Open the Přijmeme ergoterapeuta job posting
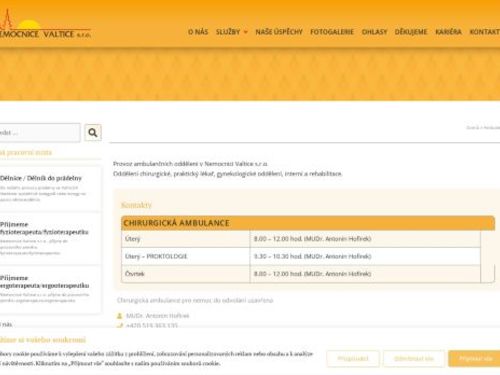 pos(44,282)
